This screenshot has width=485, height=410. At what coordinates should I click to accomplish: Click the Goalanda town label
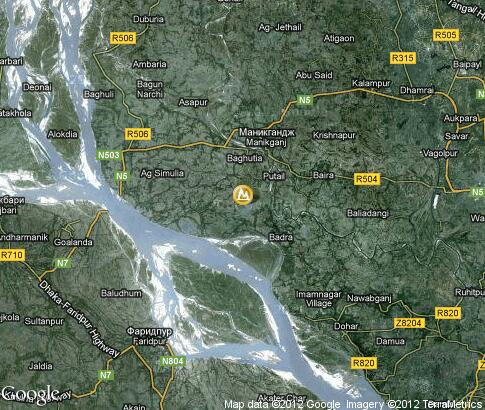73,242
